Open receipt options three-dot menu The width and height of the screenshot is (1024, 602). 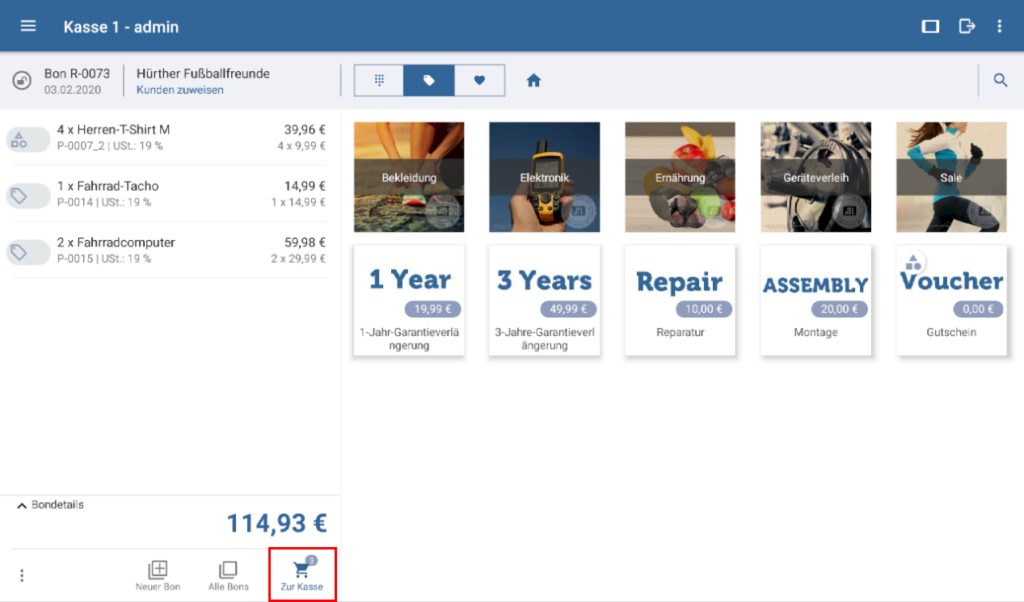click(x=22, y=575)
